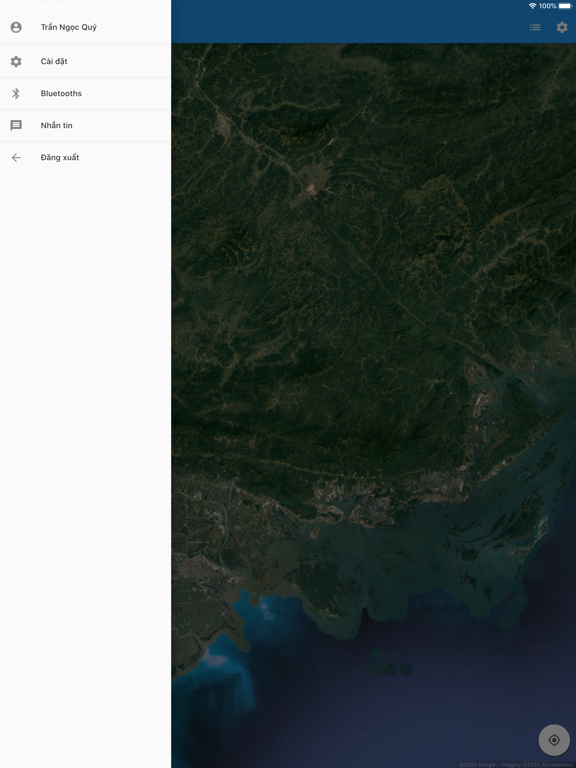Click the Bluetooth icon in the drawer
Screen dimensions: 576x768
[x=16, y=93]
